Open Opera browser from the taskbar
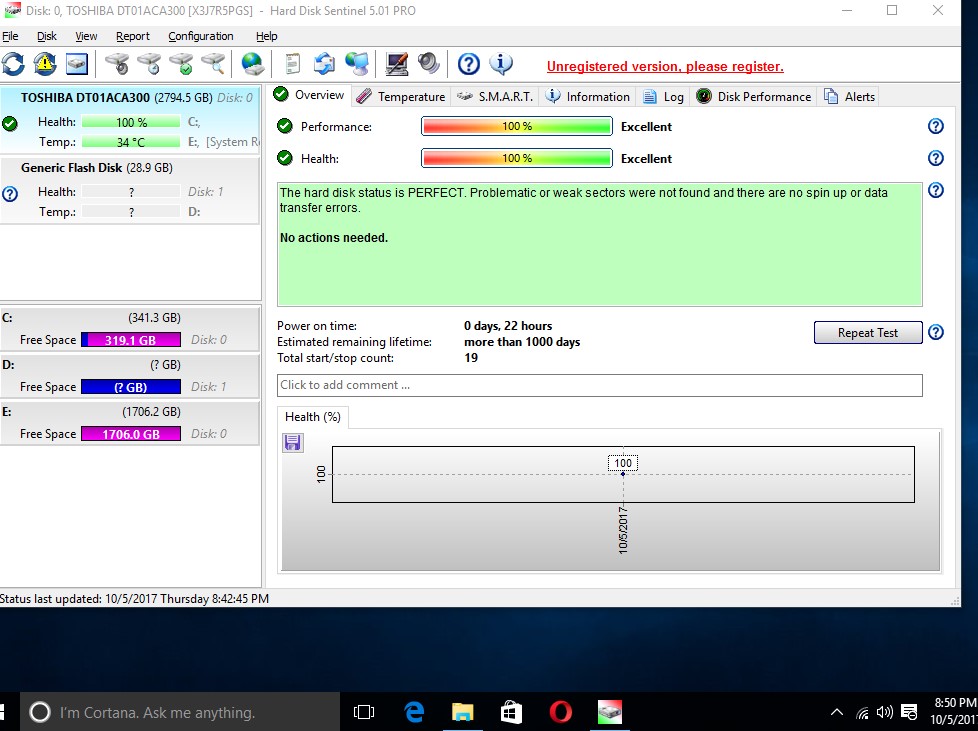Viewport: 978px width, 731px height. [561, 712]
